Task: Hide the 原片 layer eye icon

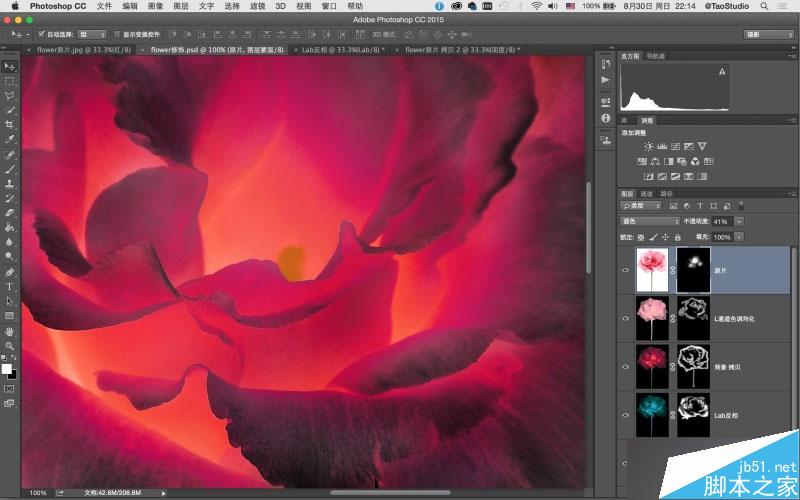Action: [x=626, y=270]
